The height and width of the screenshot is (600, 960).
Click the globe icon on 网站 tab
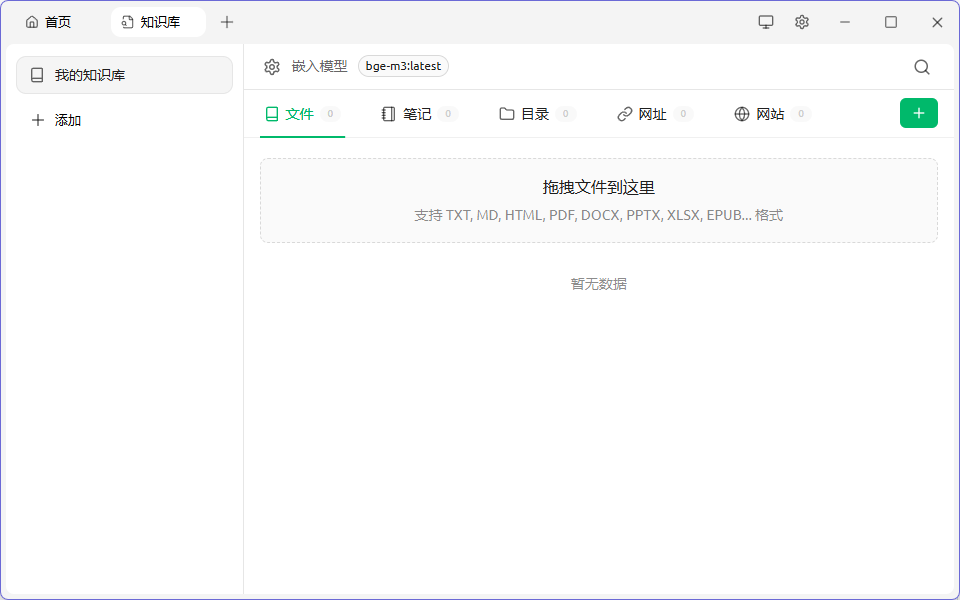coord(742,114)
